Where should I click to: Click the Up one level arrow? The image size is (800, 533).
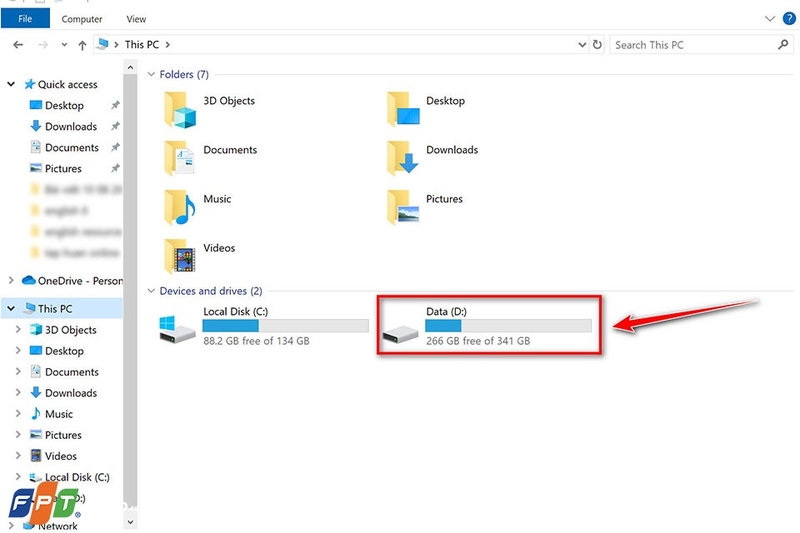pos(82,45)
